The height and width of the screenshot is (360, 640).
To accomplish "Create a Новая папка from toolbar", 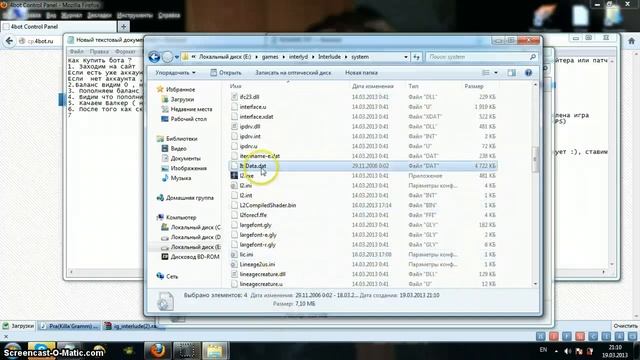I will coord(361,73).
